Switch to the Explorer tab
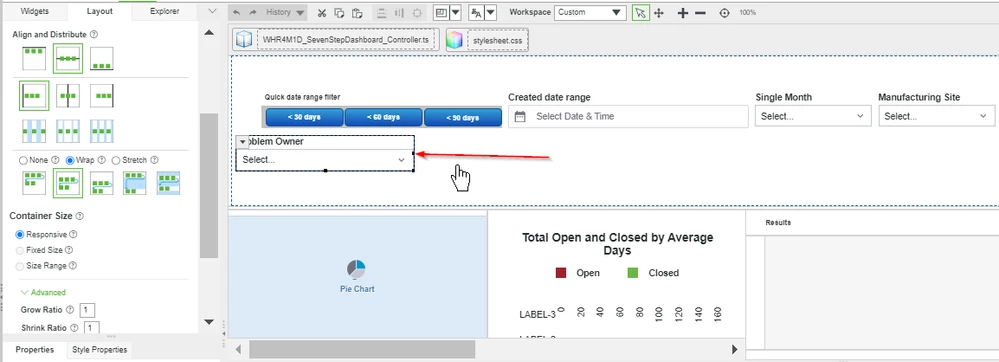Viewport: 999px width, 362px height. (164, 11)
